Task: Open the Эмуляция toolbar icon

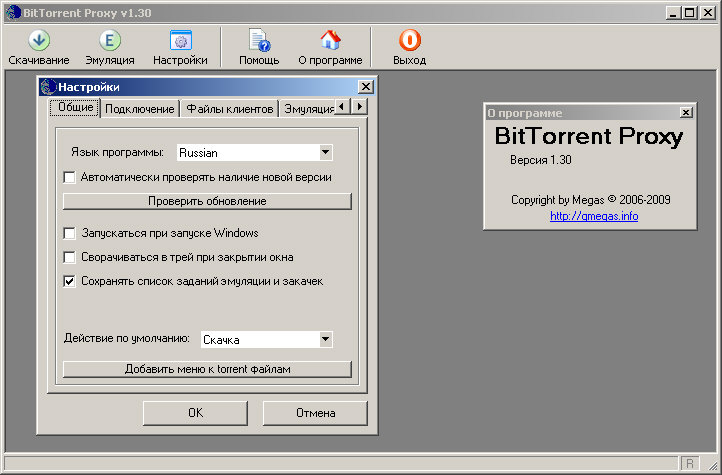Action: pos(110,41)
